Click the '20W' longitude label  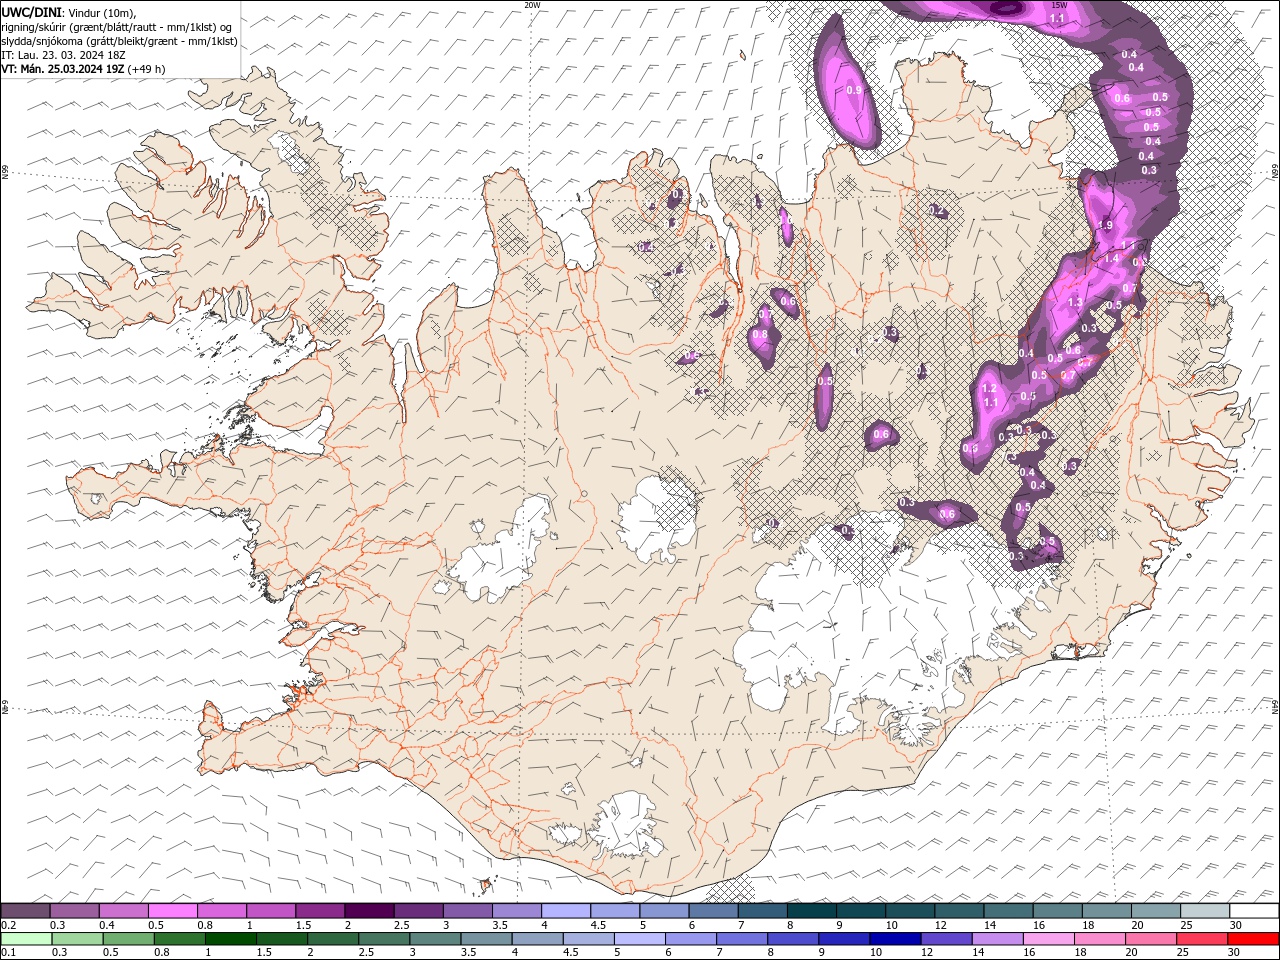pyautogui.click(x=532, y=5)
